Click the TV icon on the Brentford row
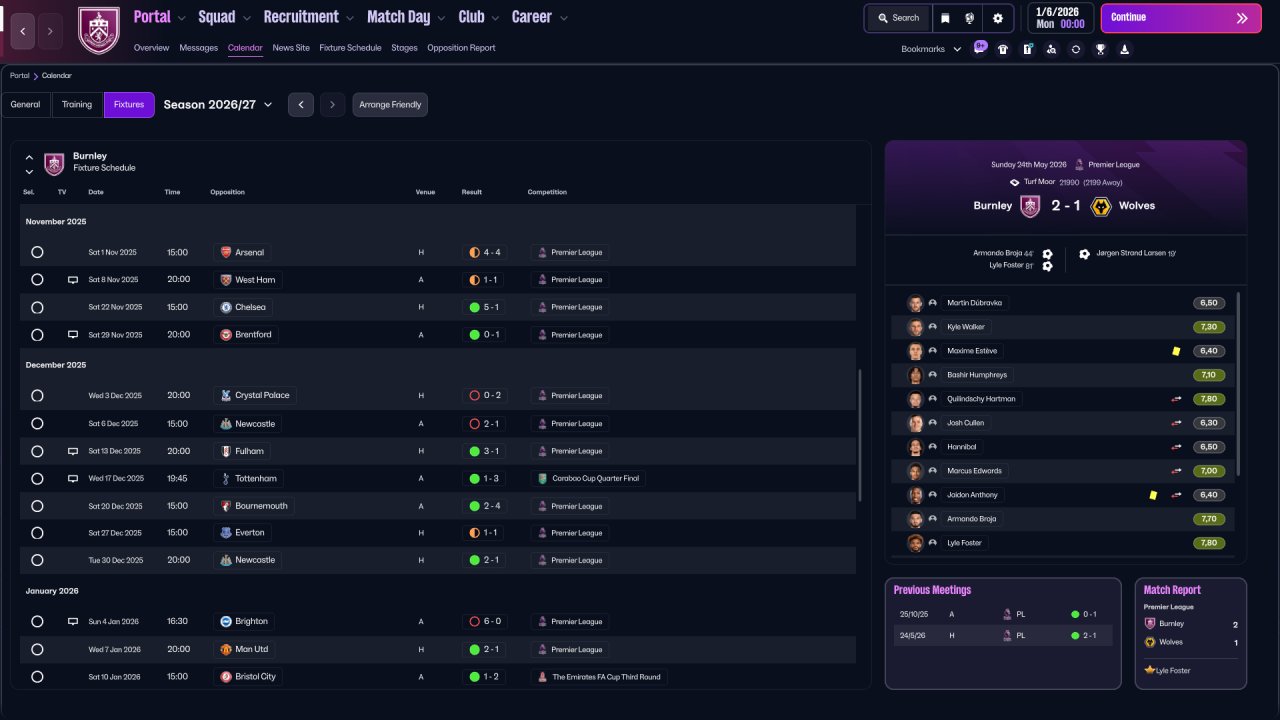This screenshot has height=720, width=1280. point(73,335)
